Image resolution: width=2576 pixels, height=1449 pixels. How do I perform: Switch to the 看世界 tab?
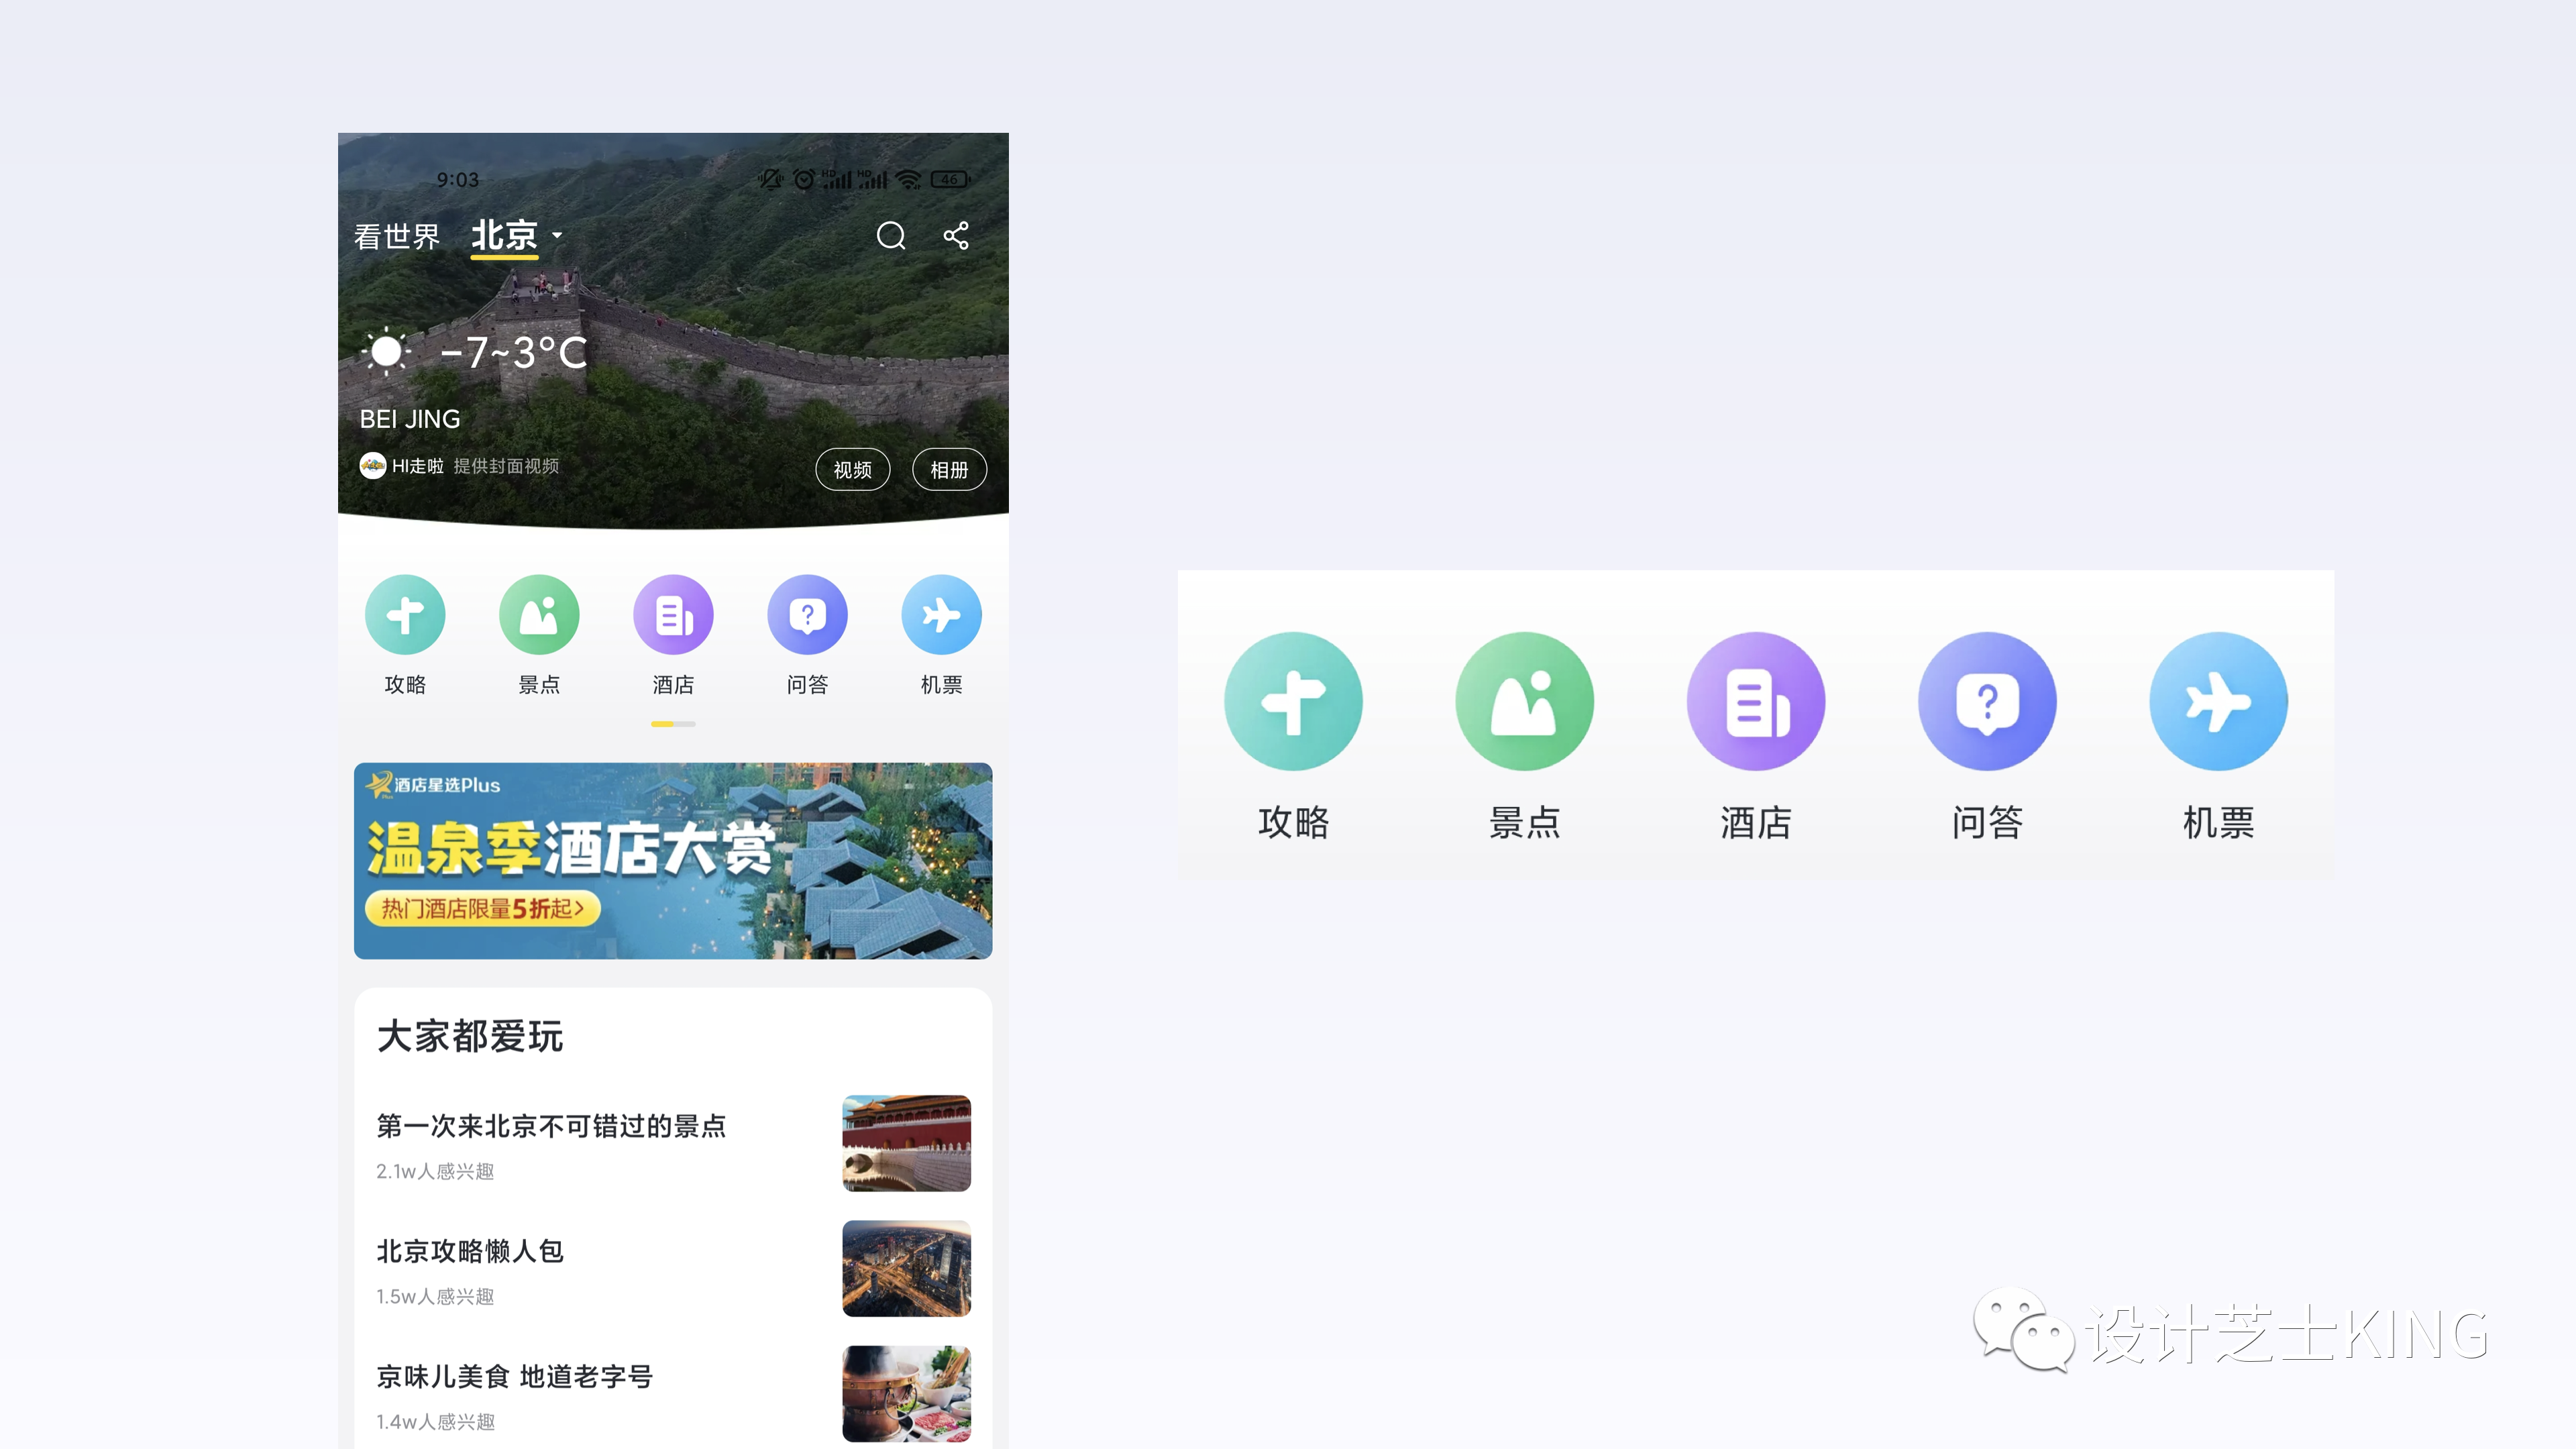(x=397, y=237)
